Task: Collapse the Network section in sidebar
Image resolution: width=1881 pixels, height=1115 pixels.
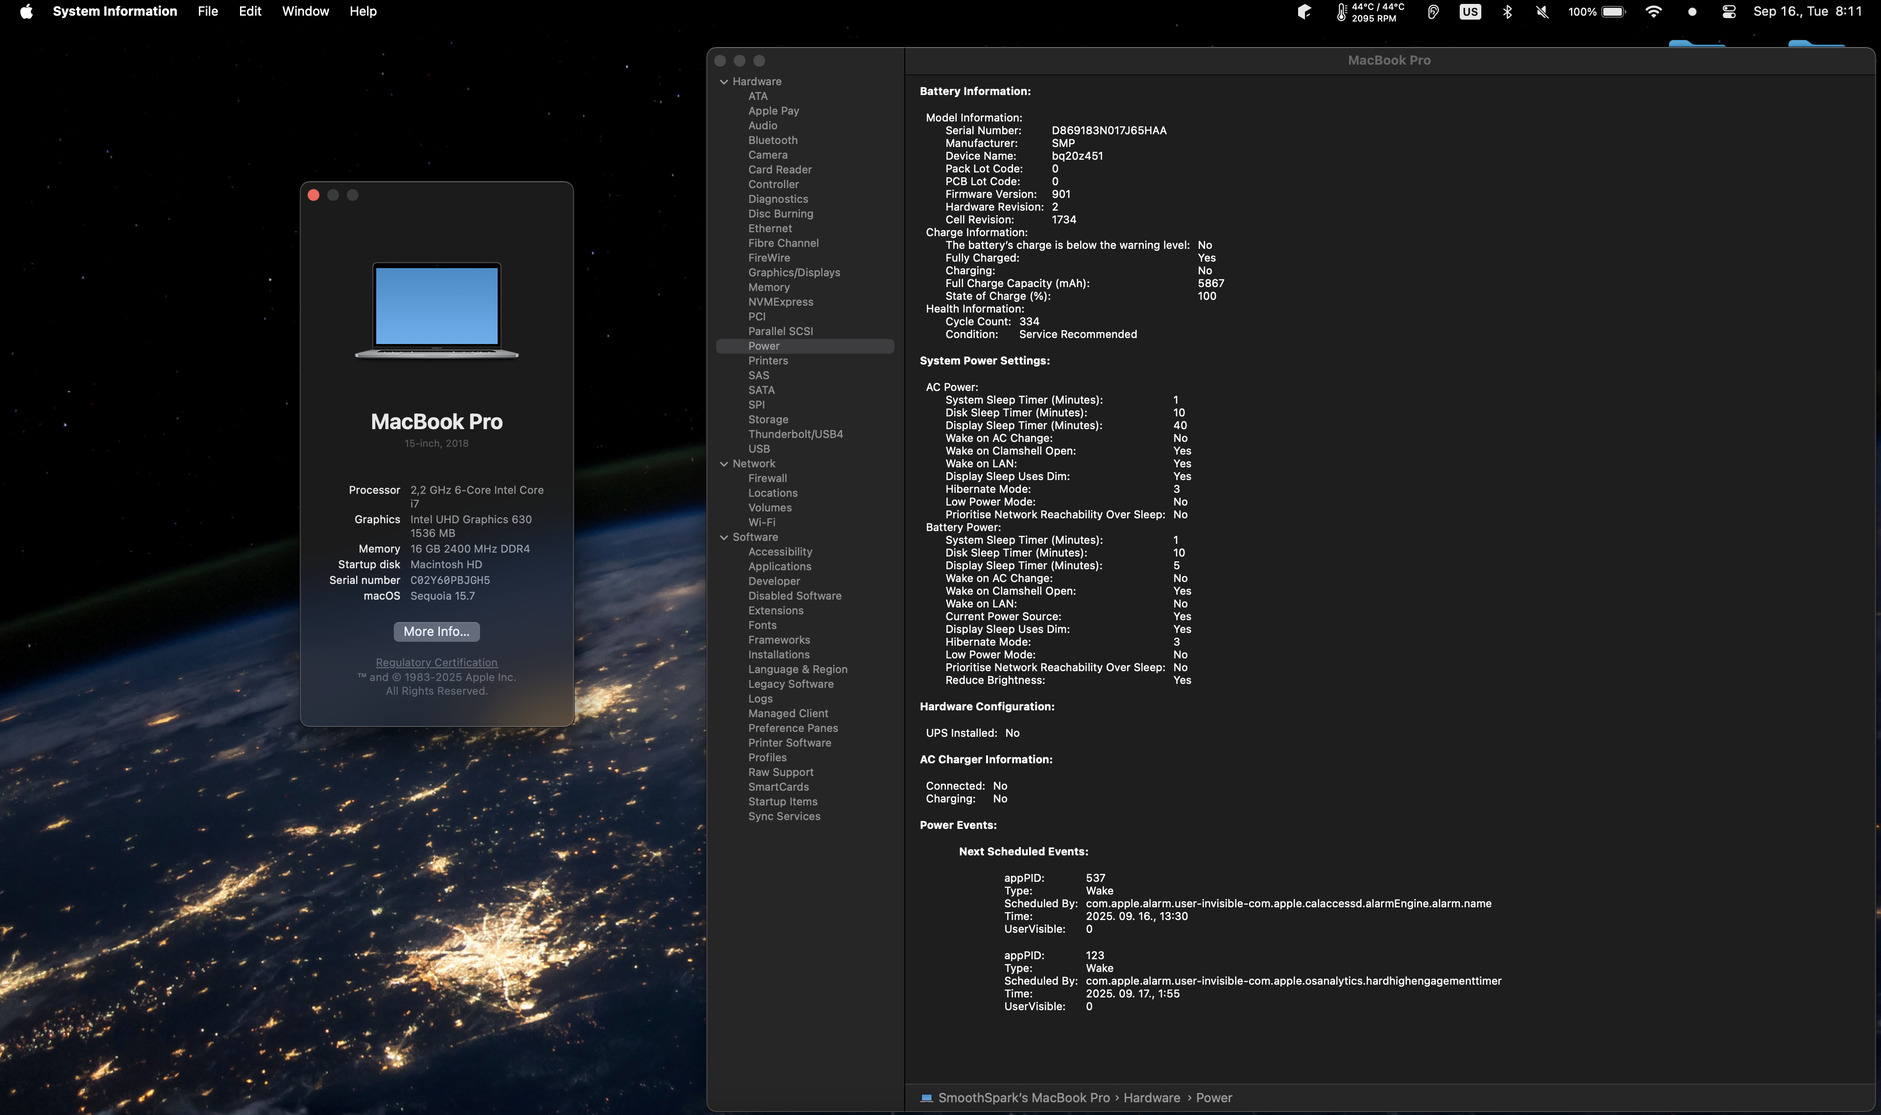Action: click(x=724, y=464)
